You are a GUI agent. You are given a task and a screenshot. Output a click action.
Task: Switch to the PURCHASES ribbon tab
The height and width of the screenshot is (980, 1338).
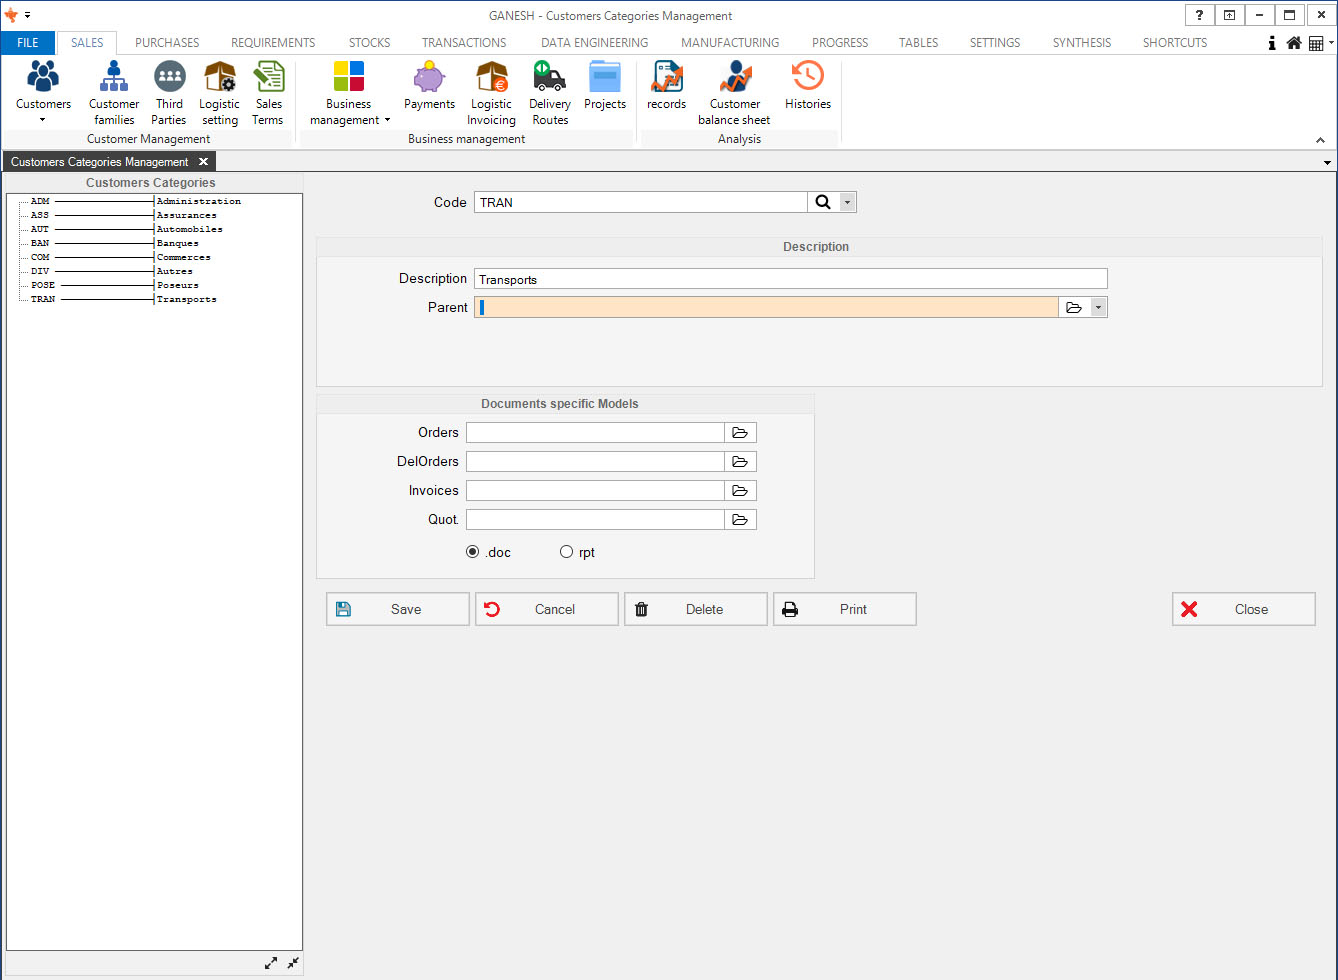tap(167, 43)
